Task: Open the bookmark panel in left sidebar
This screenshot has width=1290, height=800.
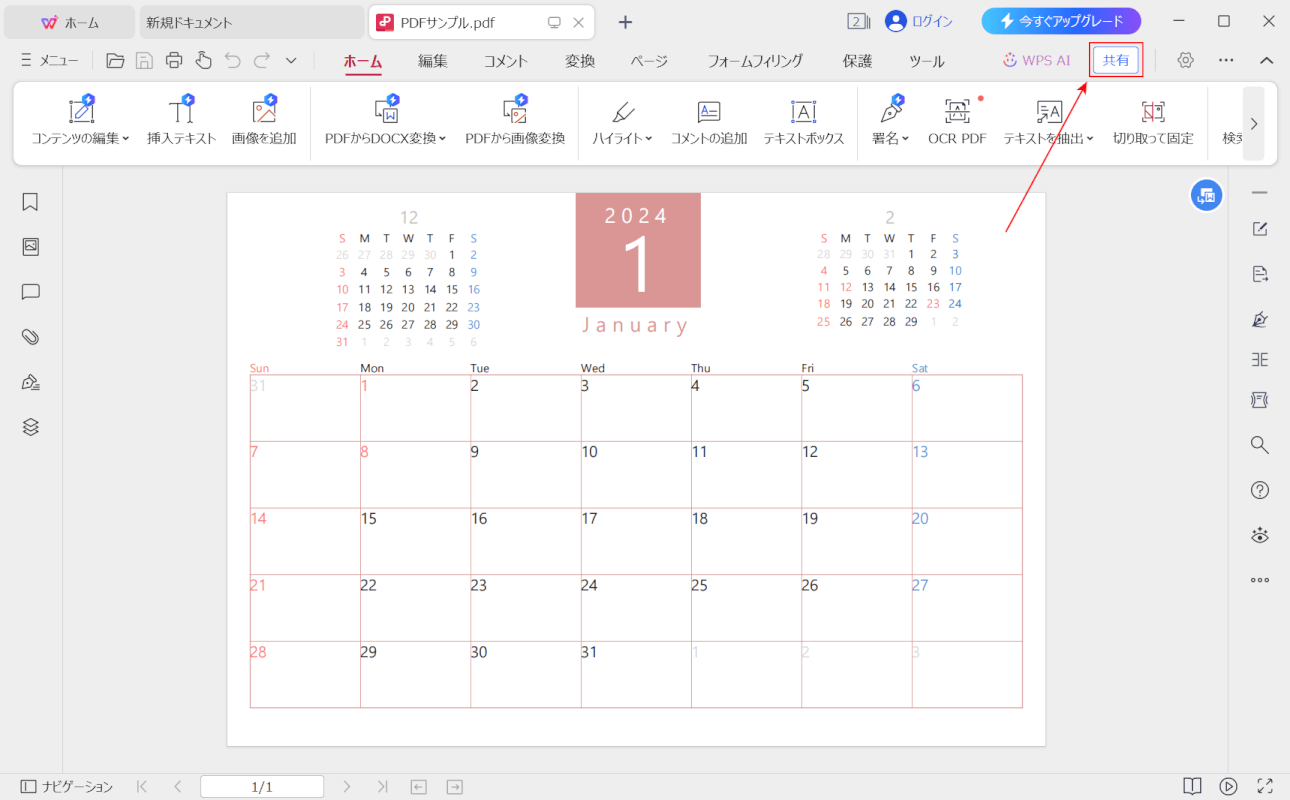Action: [x=30, y=202]
